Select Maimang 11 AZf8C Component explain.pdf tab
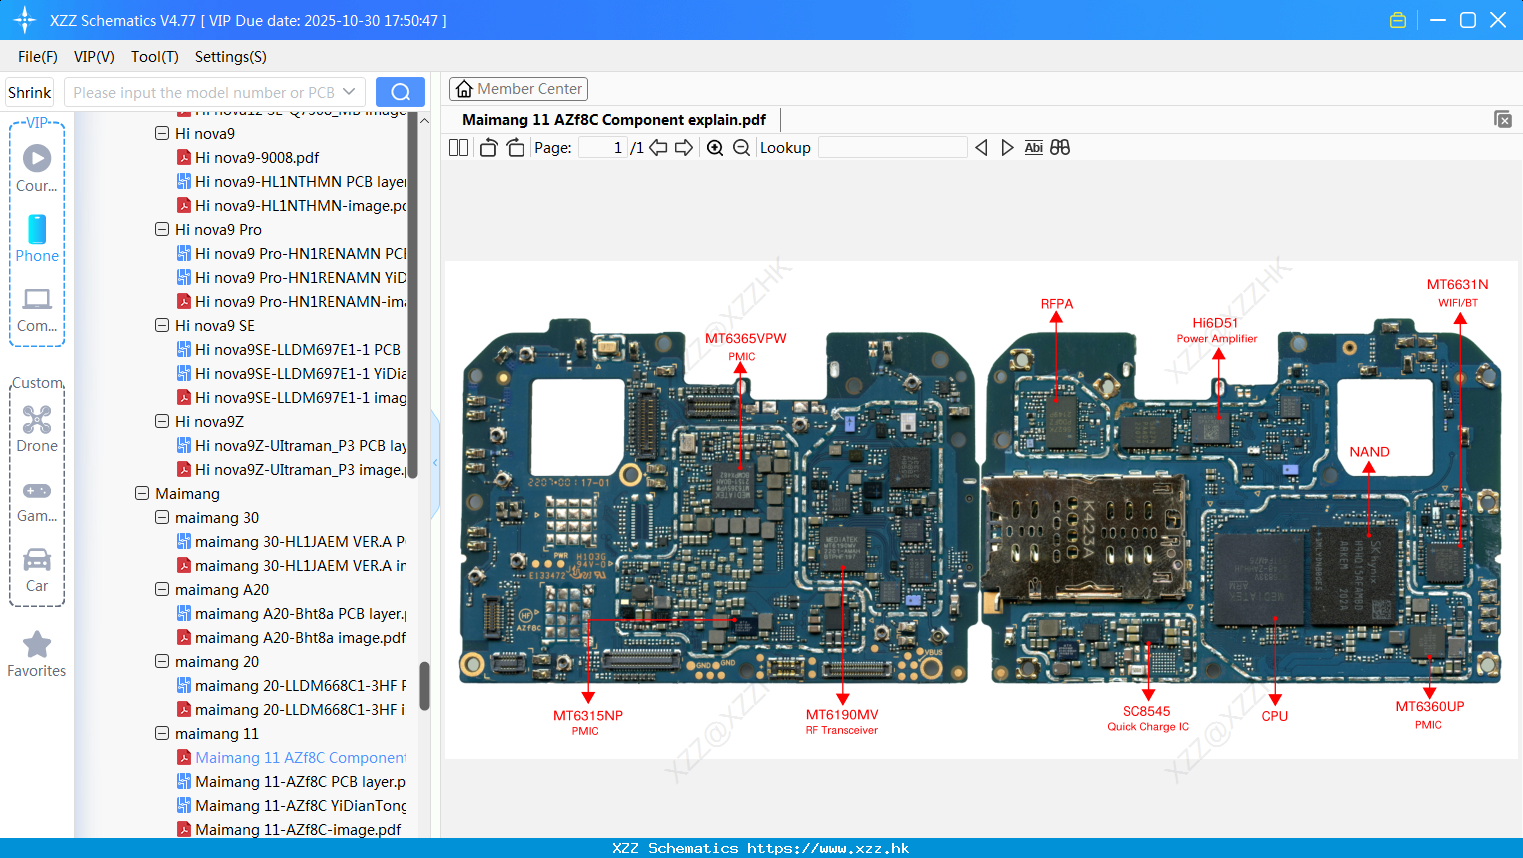This screenshot has height=858, width=1523. point(614,120)
